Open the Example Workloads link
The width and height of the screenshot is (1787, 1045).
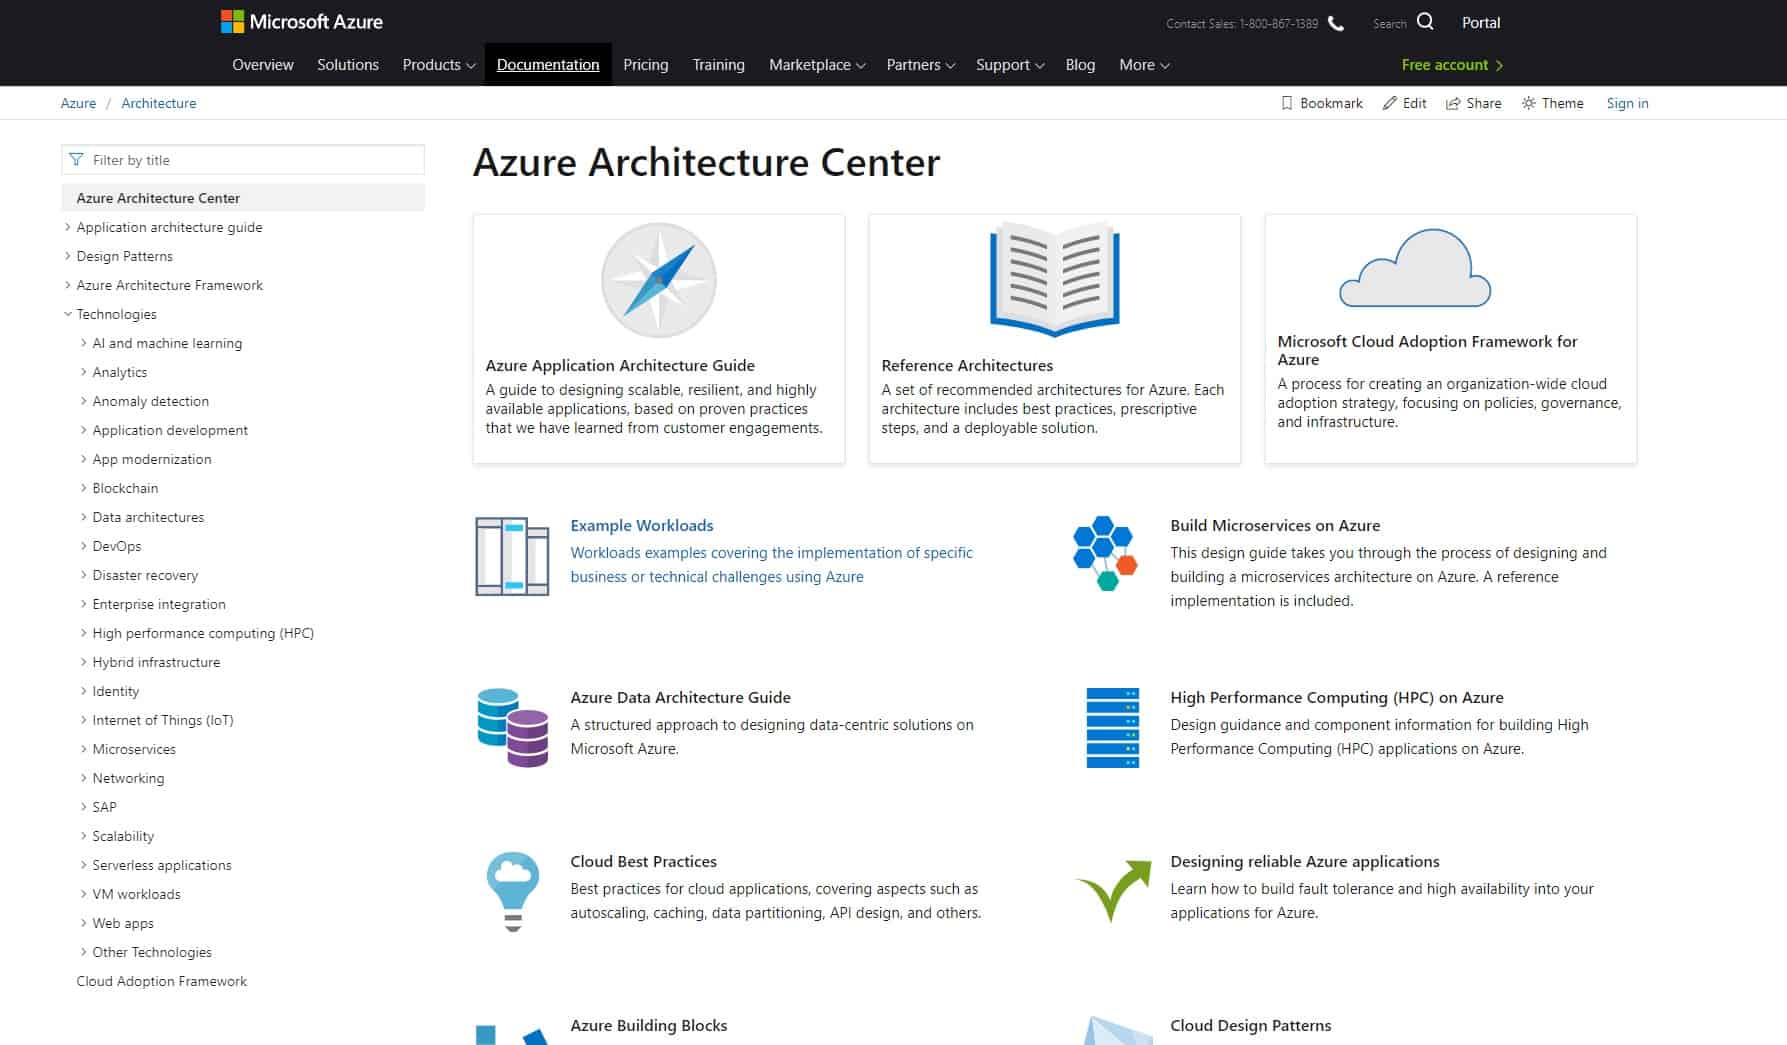[x=642, y=525]
